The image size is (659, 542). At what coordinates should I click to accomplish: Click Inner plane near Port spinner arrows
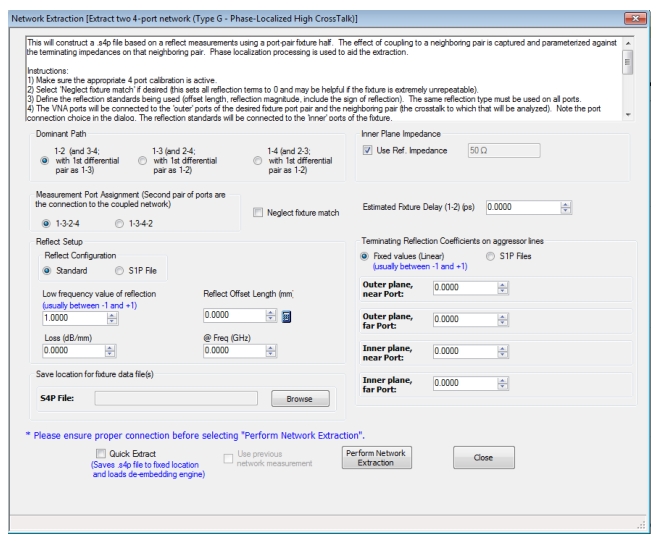pyautogui.click(x=503, y=351)
